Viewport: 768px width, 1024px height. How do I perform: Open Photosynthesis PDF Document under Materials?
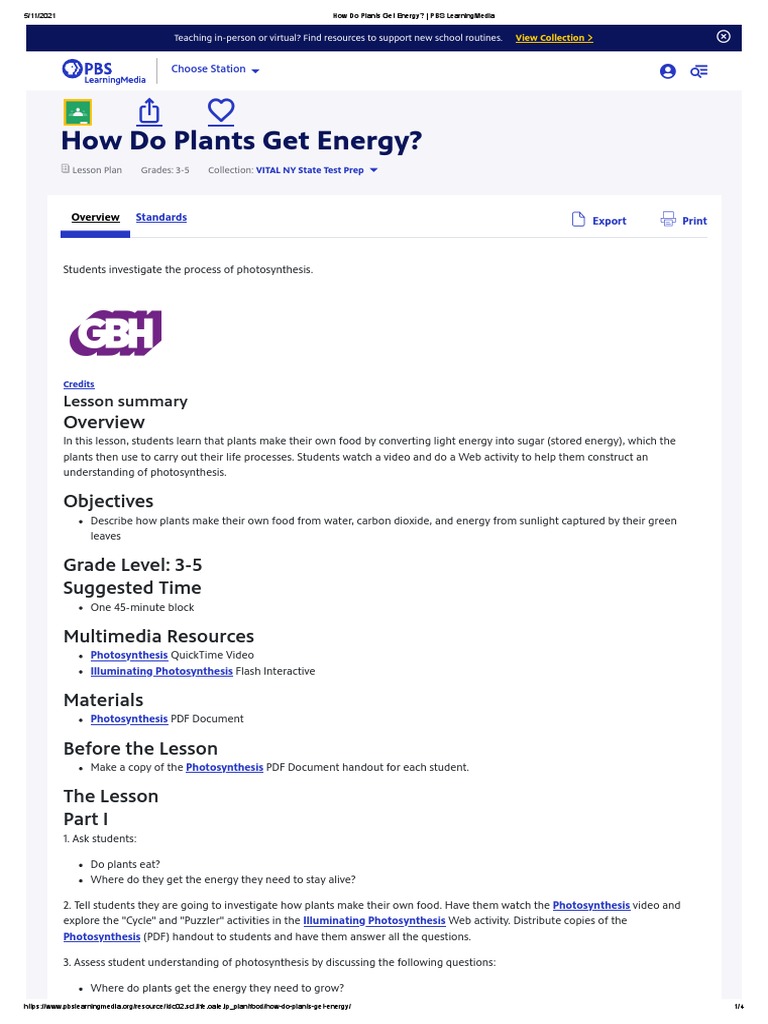(x=129, y=719)
